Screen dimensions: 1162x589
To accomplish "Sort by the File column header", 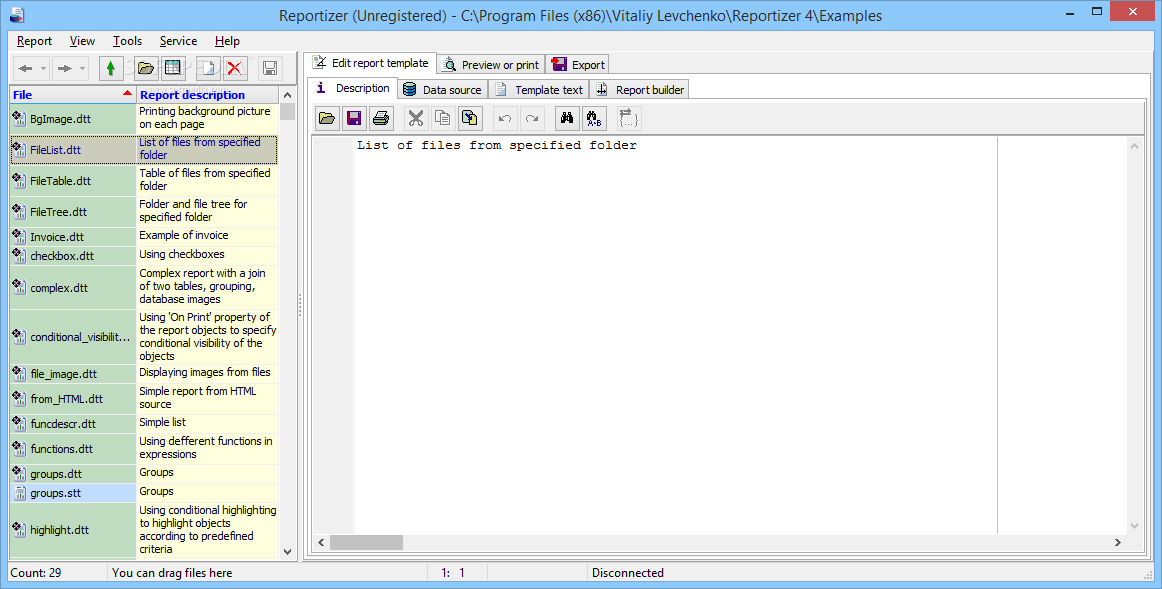I will point(73,95).
